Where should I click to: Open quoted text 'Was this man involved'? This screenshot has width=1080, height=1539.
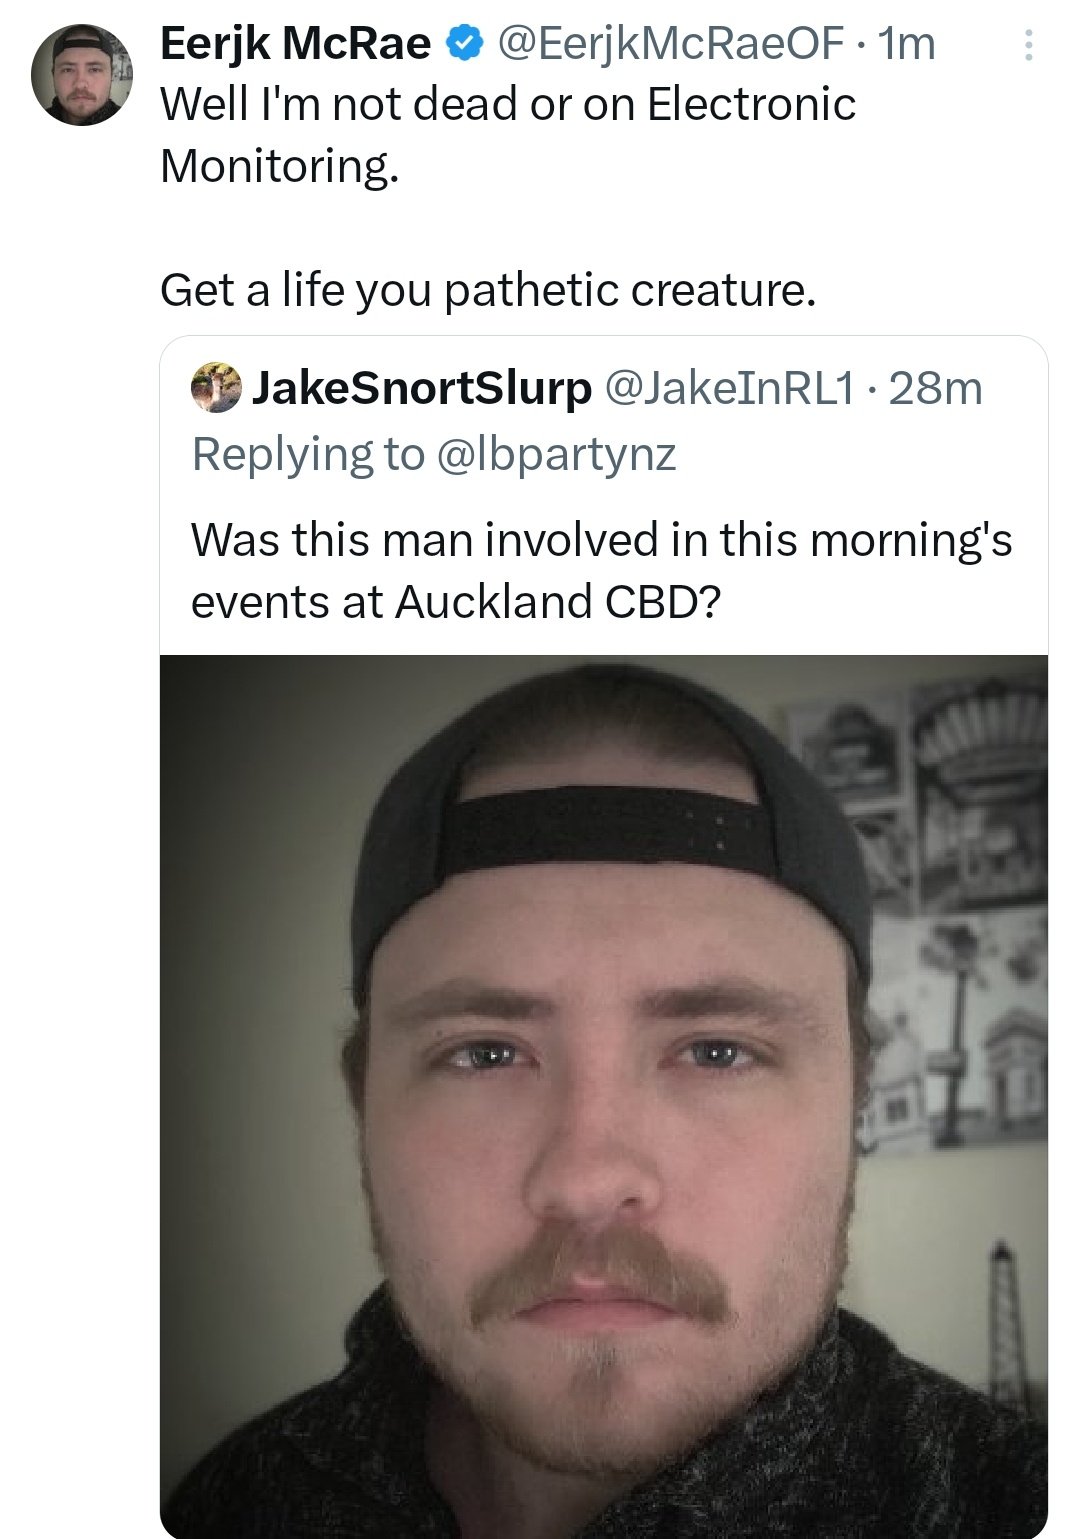(601, 540)
